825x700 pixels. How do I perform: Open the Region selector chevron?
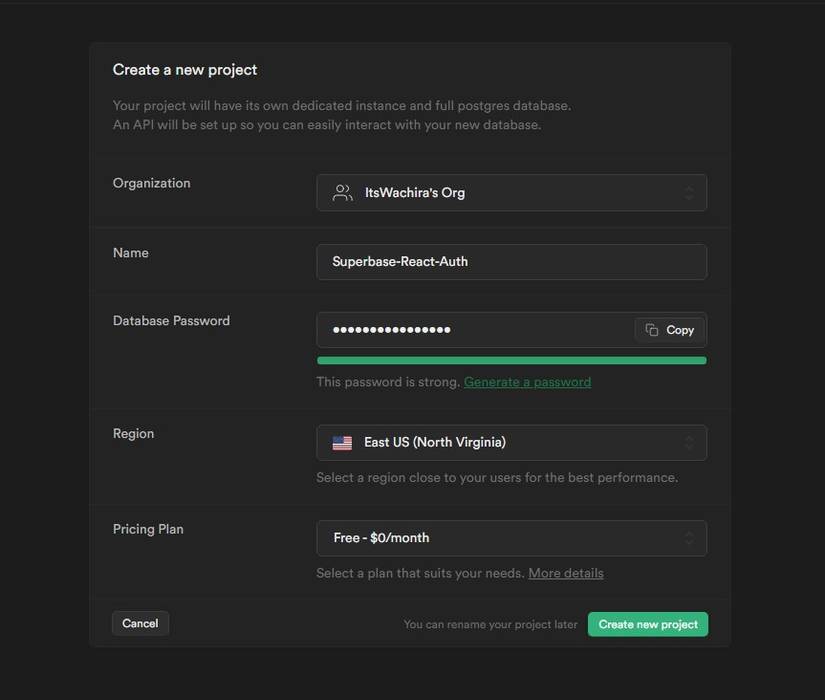(689, 443)
